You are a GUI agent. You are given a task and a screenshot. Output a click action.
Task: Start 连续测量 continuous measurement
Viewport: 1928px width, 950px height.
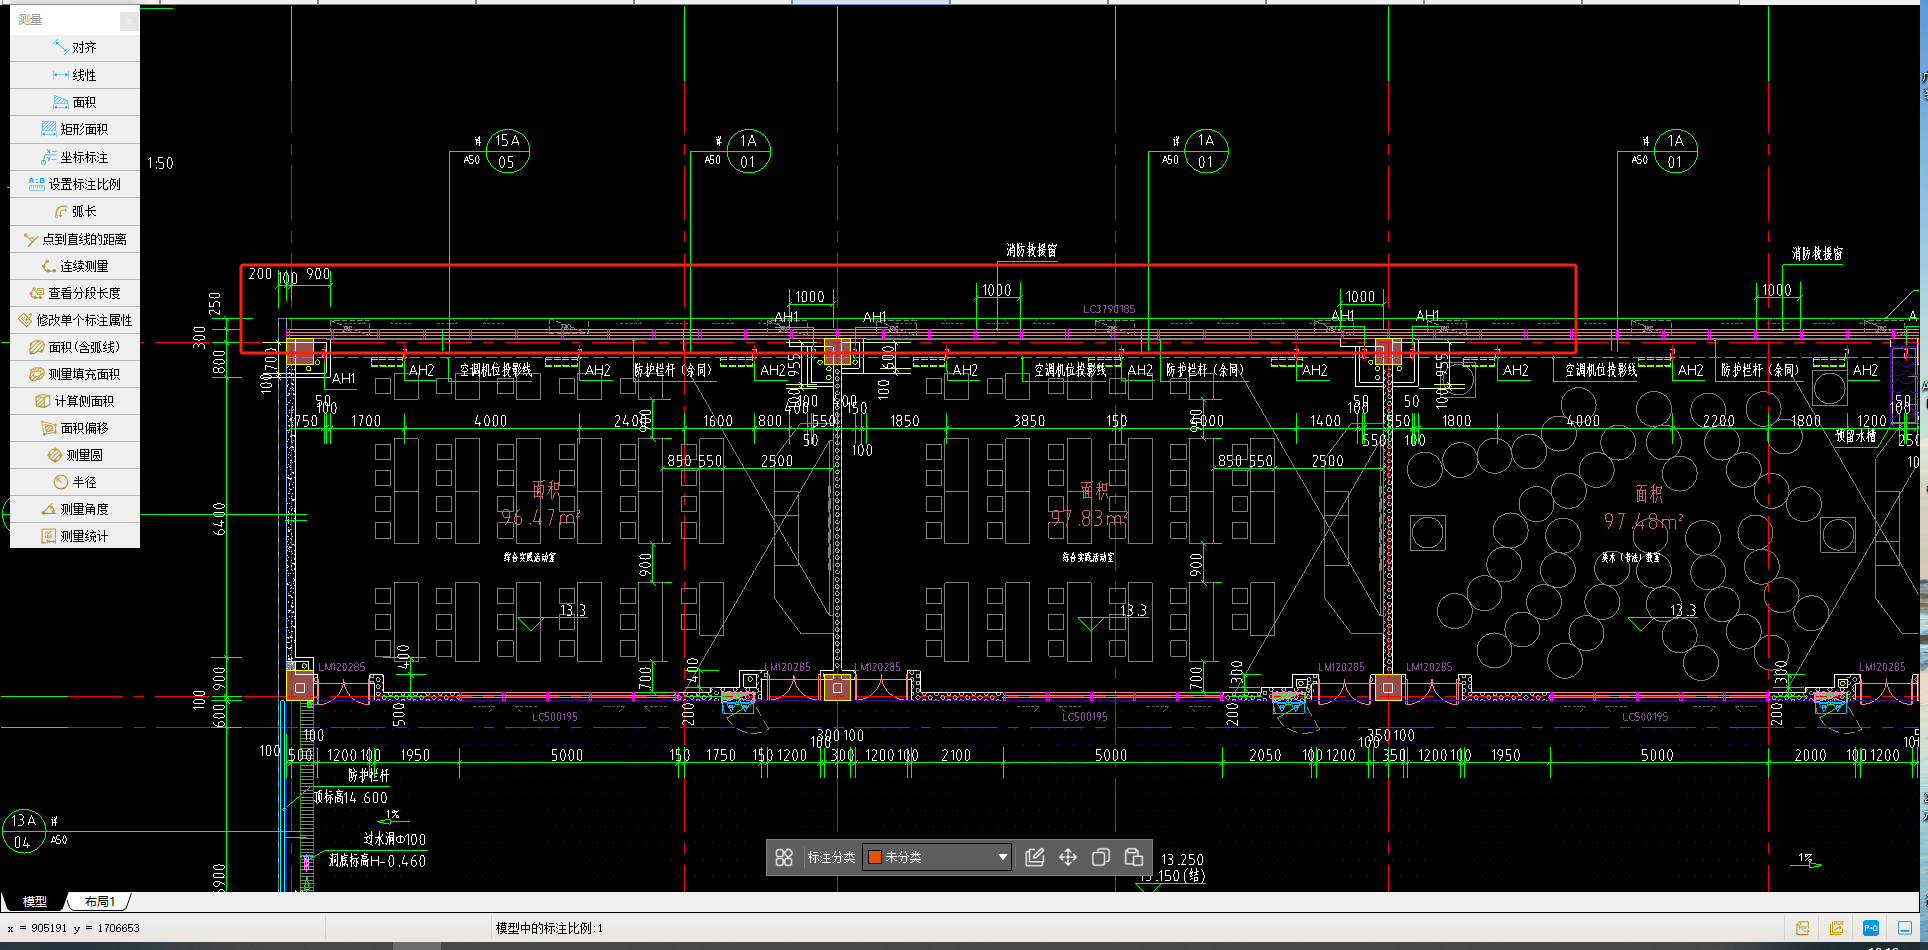pos(75,266)
